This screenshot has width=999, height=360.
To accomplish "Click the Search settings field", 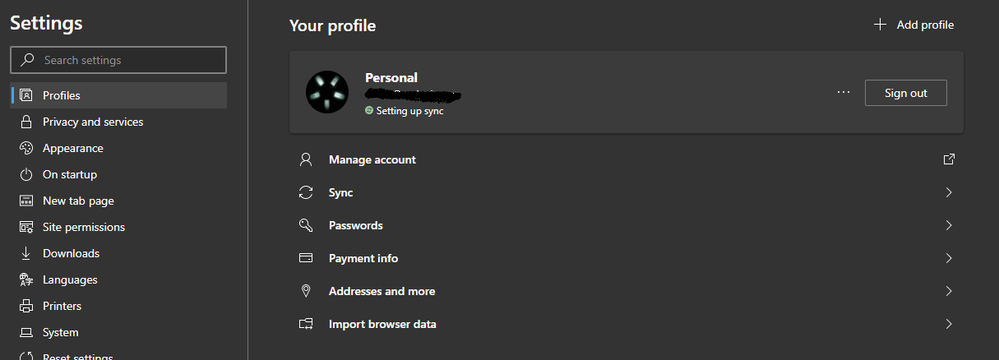I will click(119, 61).
